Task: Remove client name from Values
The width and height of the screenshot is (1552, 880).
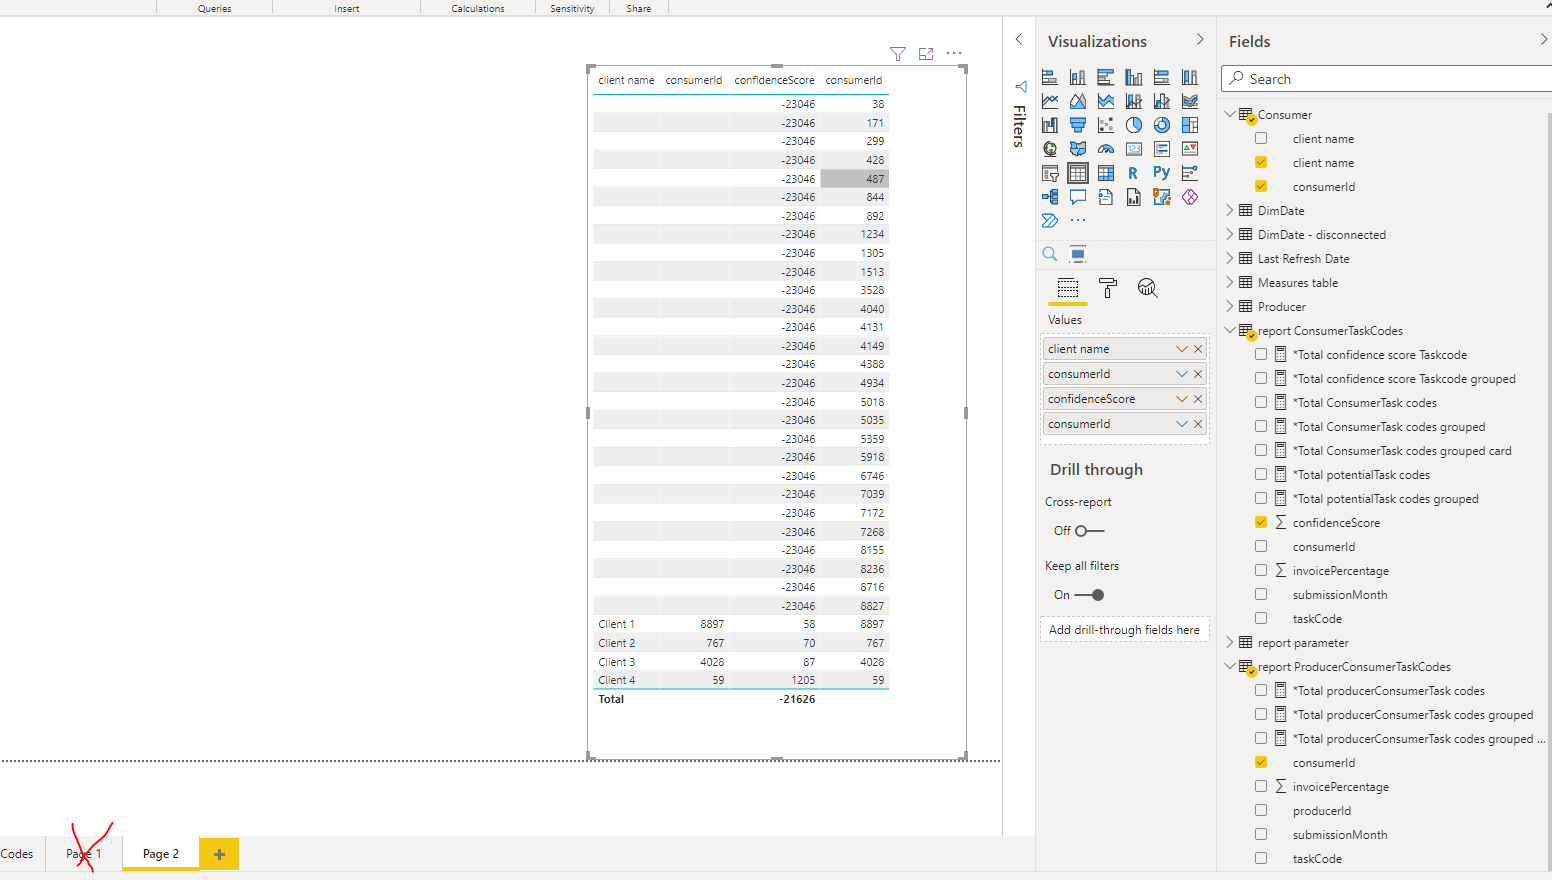Action: [x=1198, y=349]
